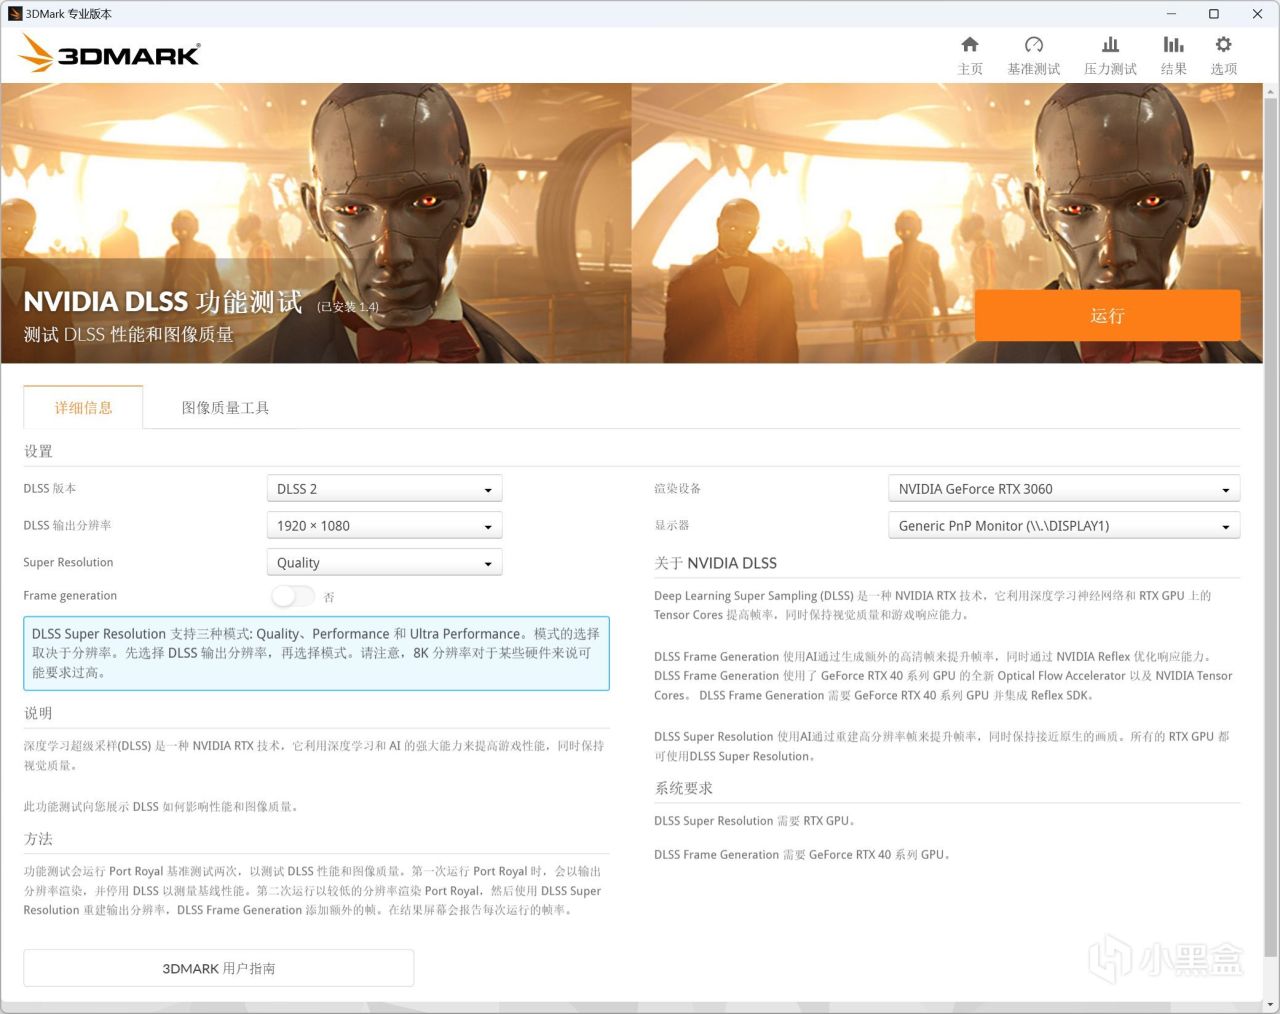Open the 渲染设备 GPU dropdown
The image size is (1280, 1014).
pos(1064,489)
